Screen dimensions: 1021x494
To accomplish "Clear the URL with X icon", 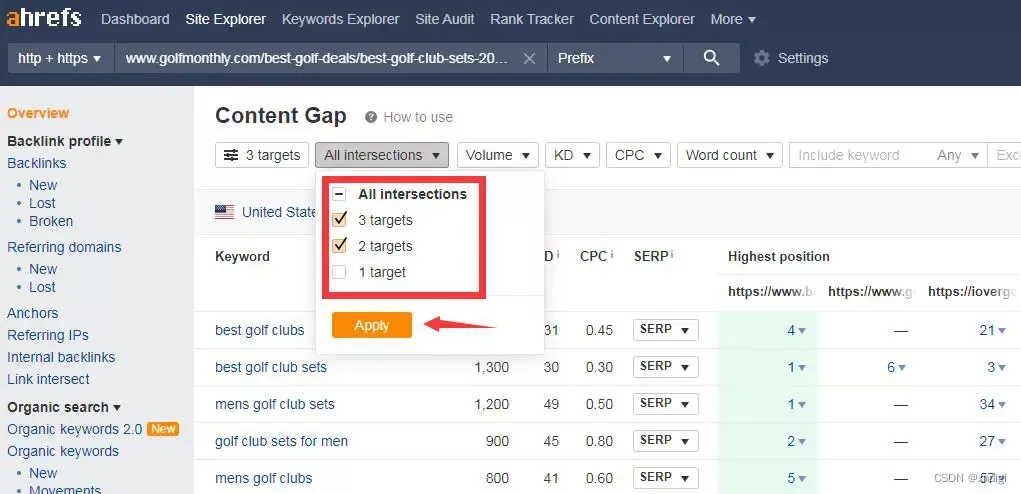I will coord(529,58).
